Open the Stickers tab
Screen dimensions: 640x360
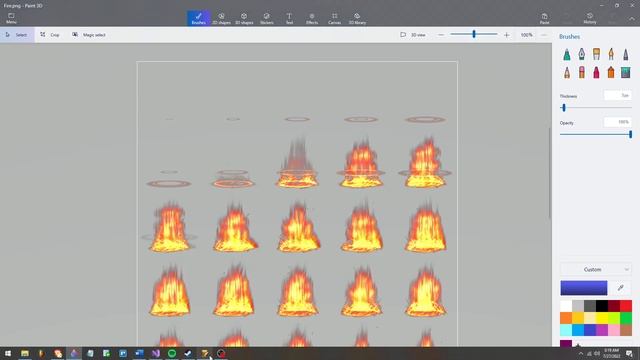coord(267,18)
